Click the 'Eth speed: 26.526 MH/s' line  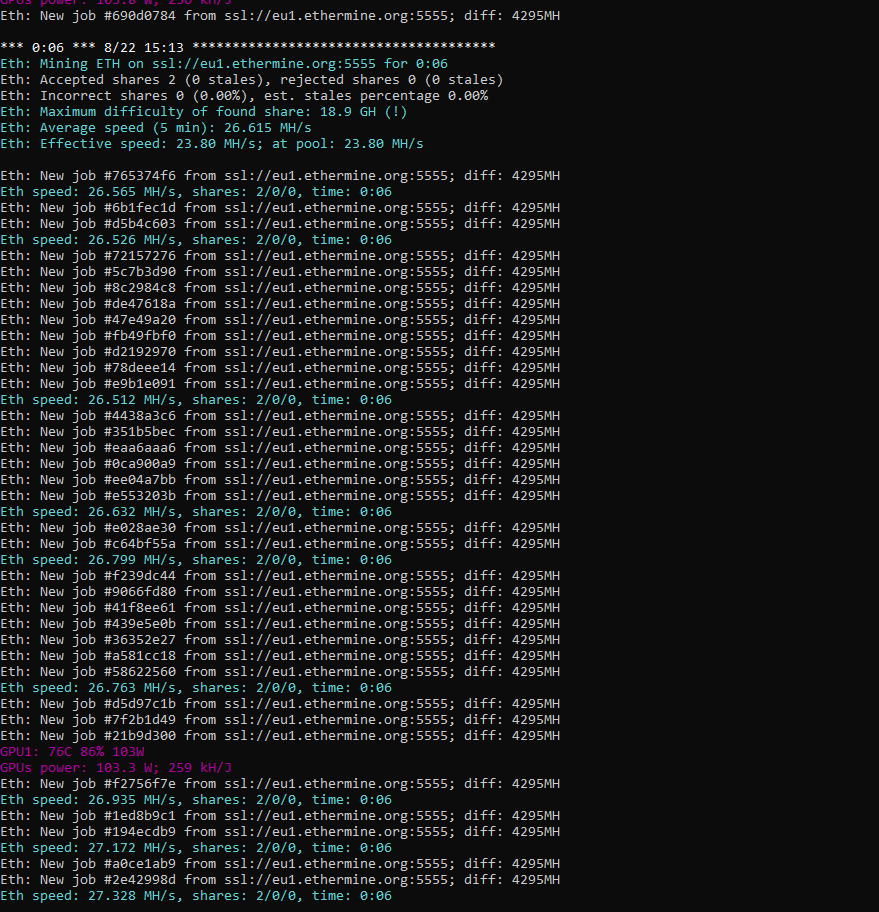pyautogui.click(x=196, y=240)
